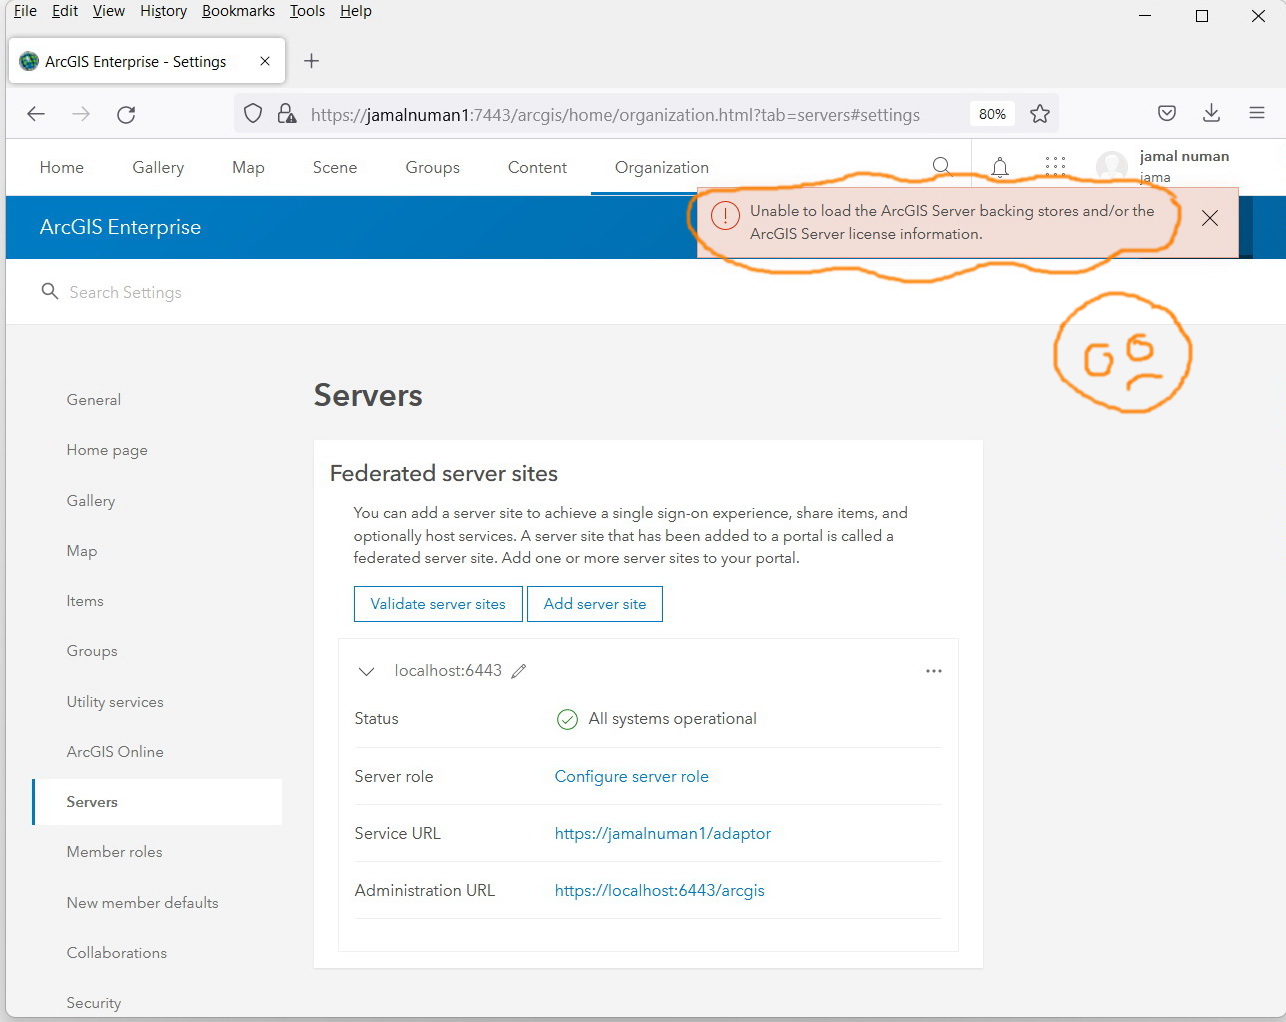The image size is (1286, 1022).
Task: Select the Organization tab
Action: click(x=662, y=167)
